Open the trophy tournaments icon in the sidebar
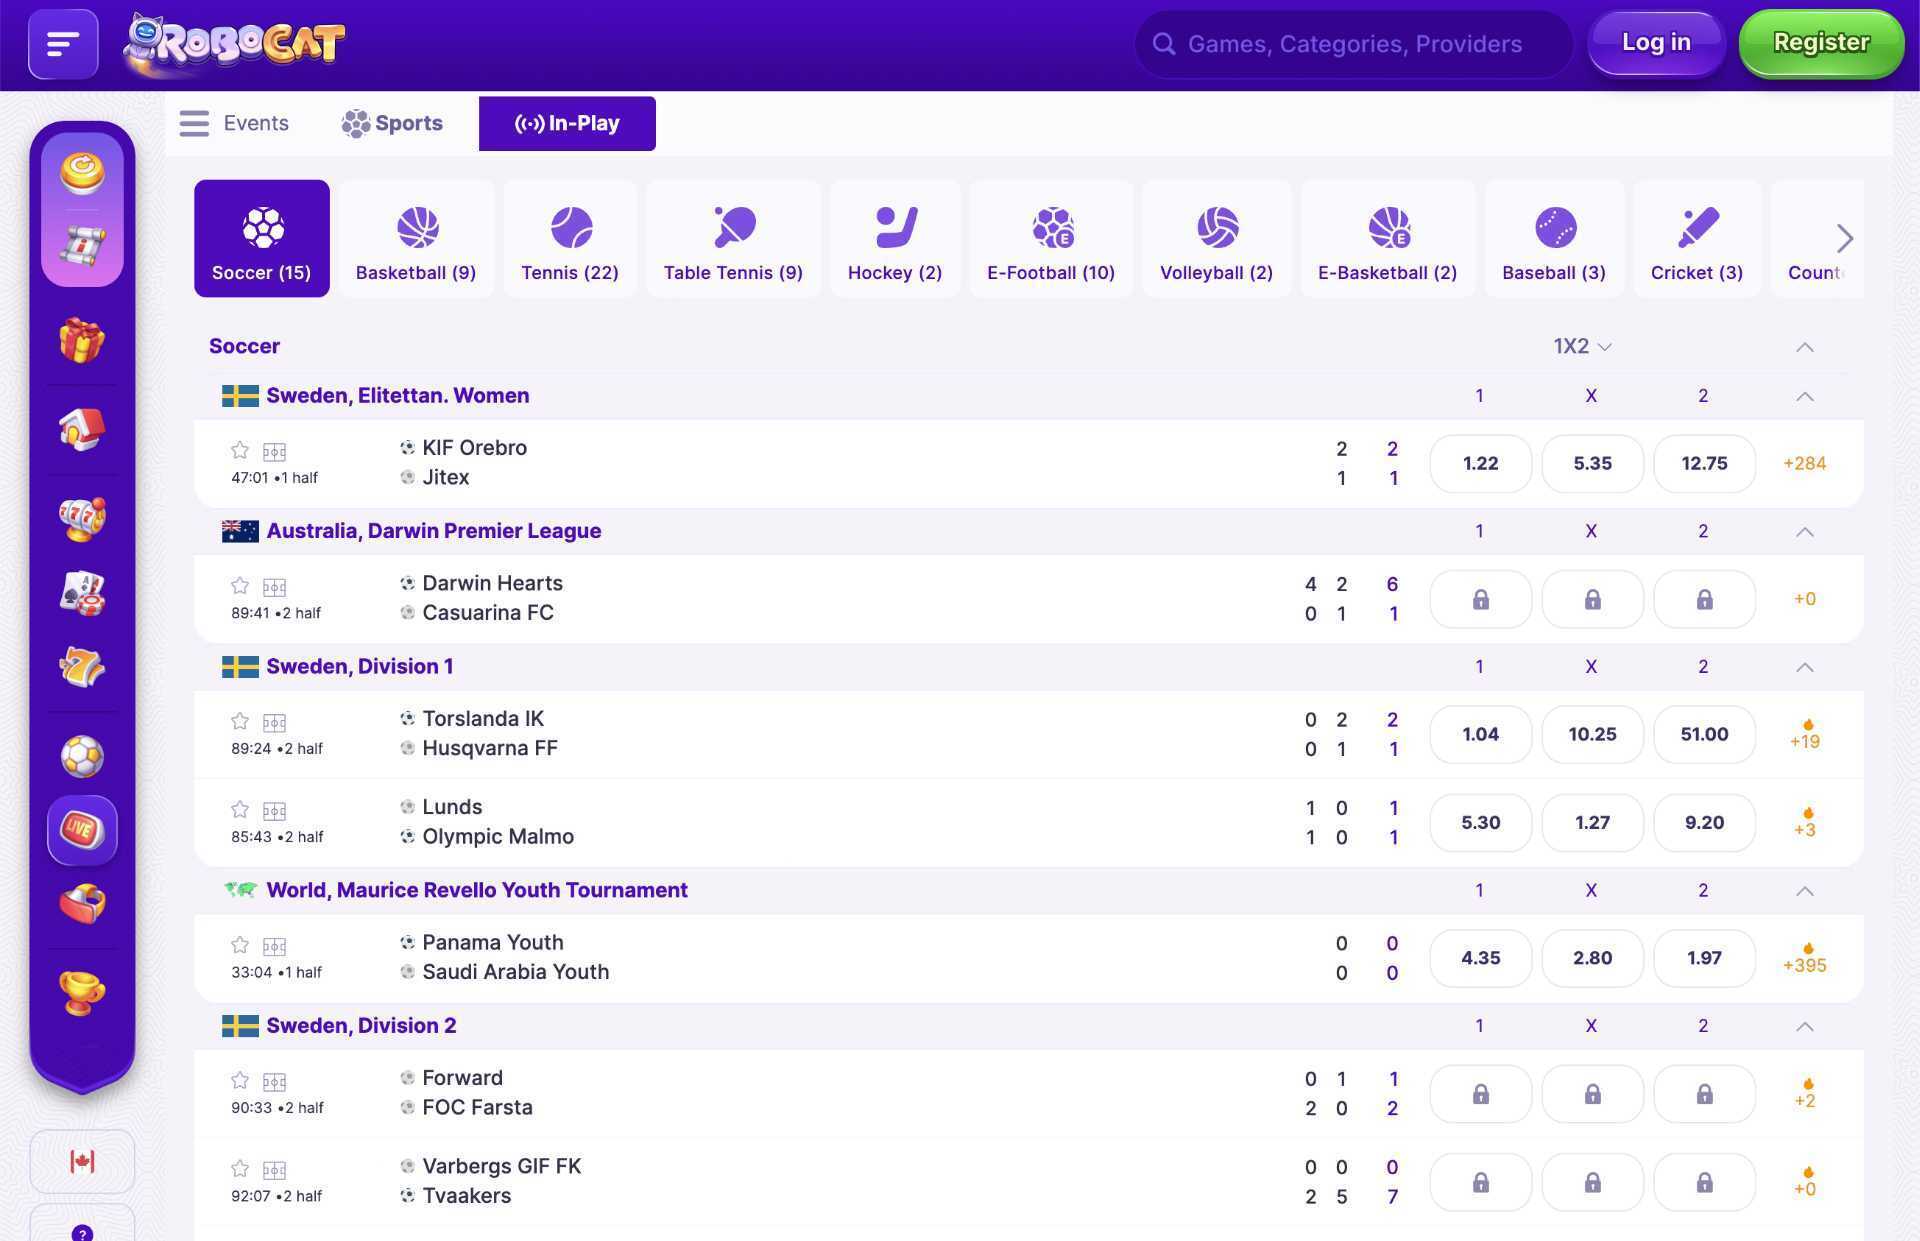 82,993
